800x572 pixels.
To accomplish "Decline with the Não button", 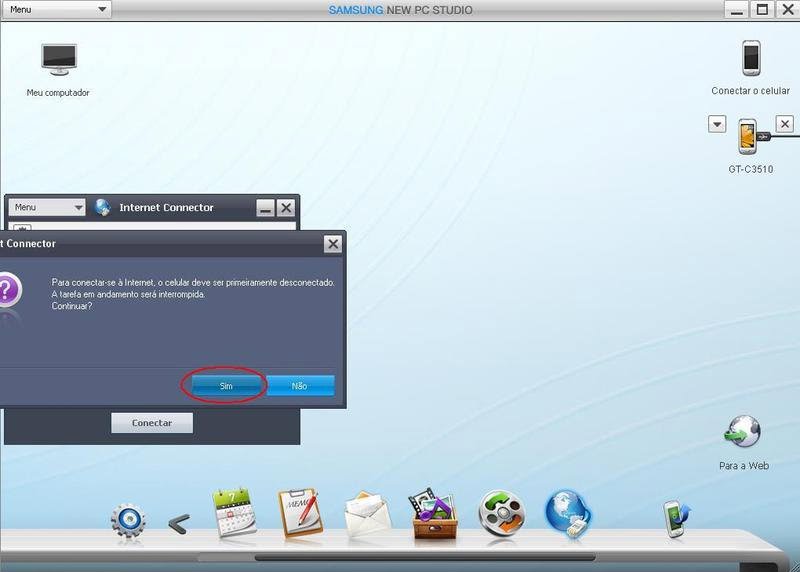I will (x=300, y=386).
